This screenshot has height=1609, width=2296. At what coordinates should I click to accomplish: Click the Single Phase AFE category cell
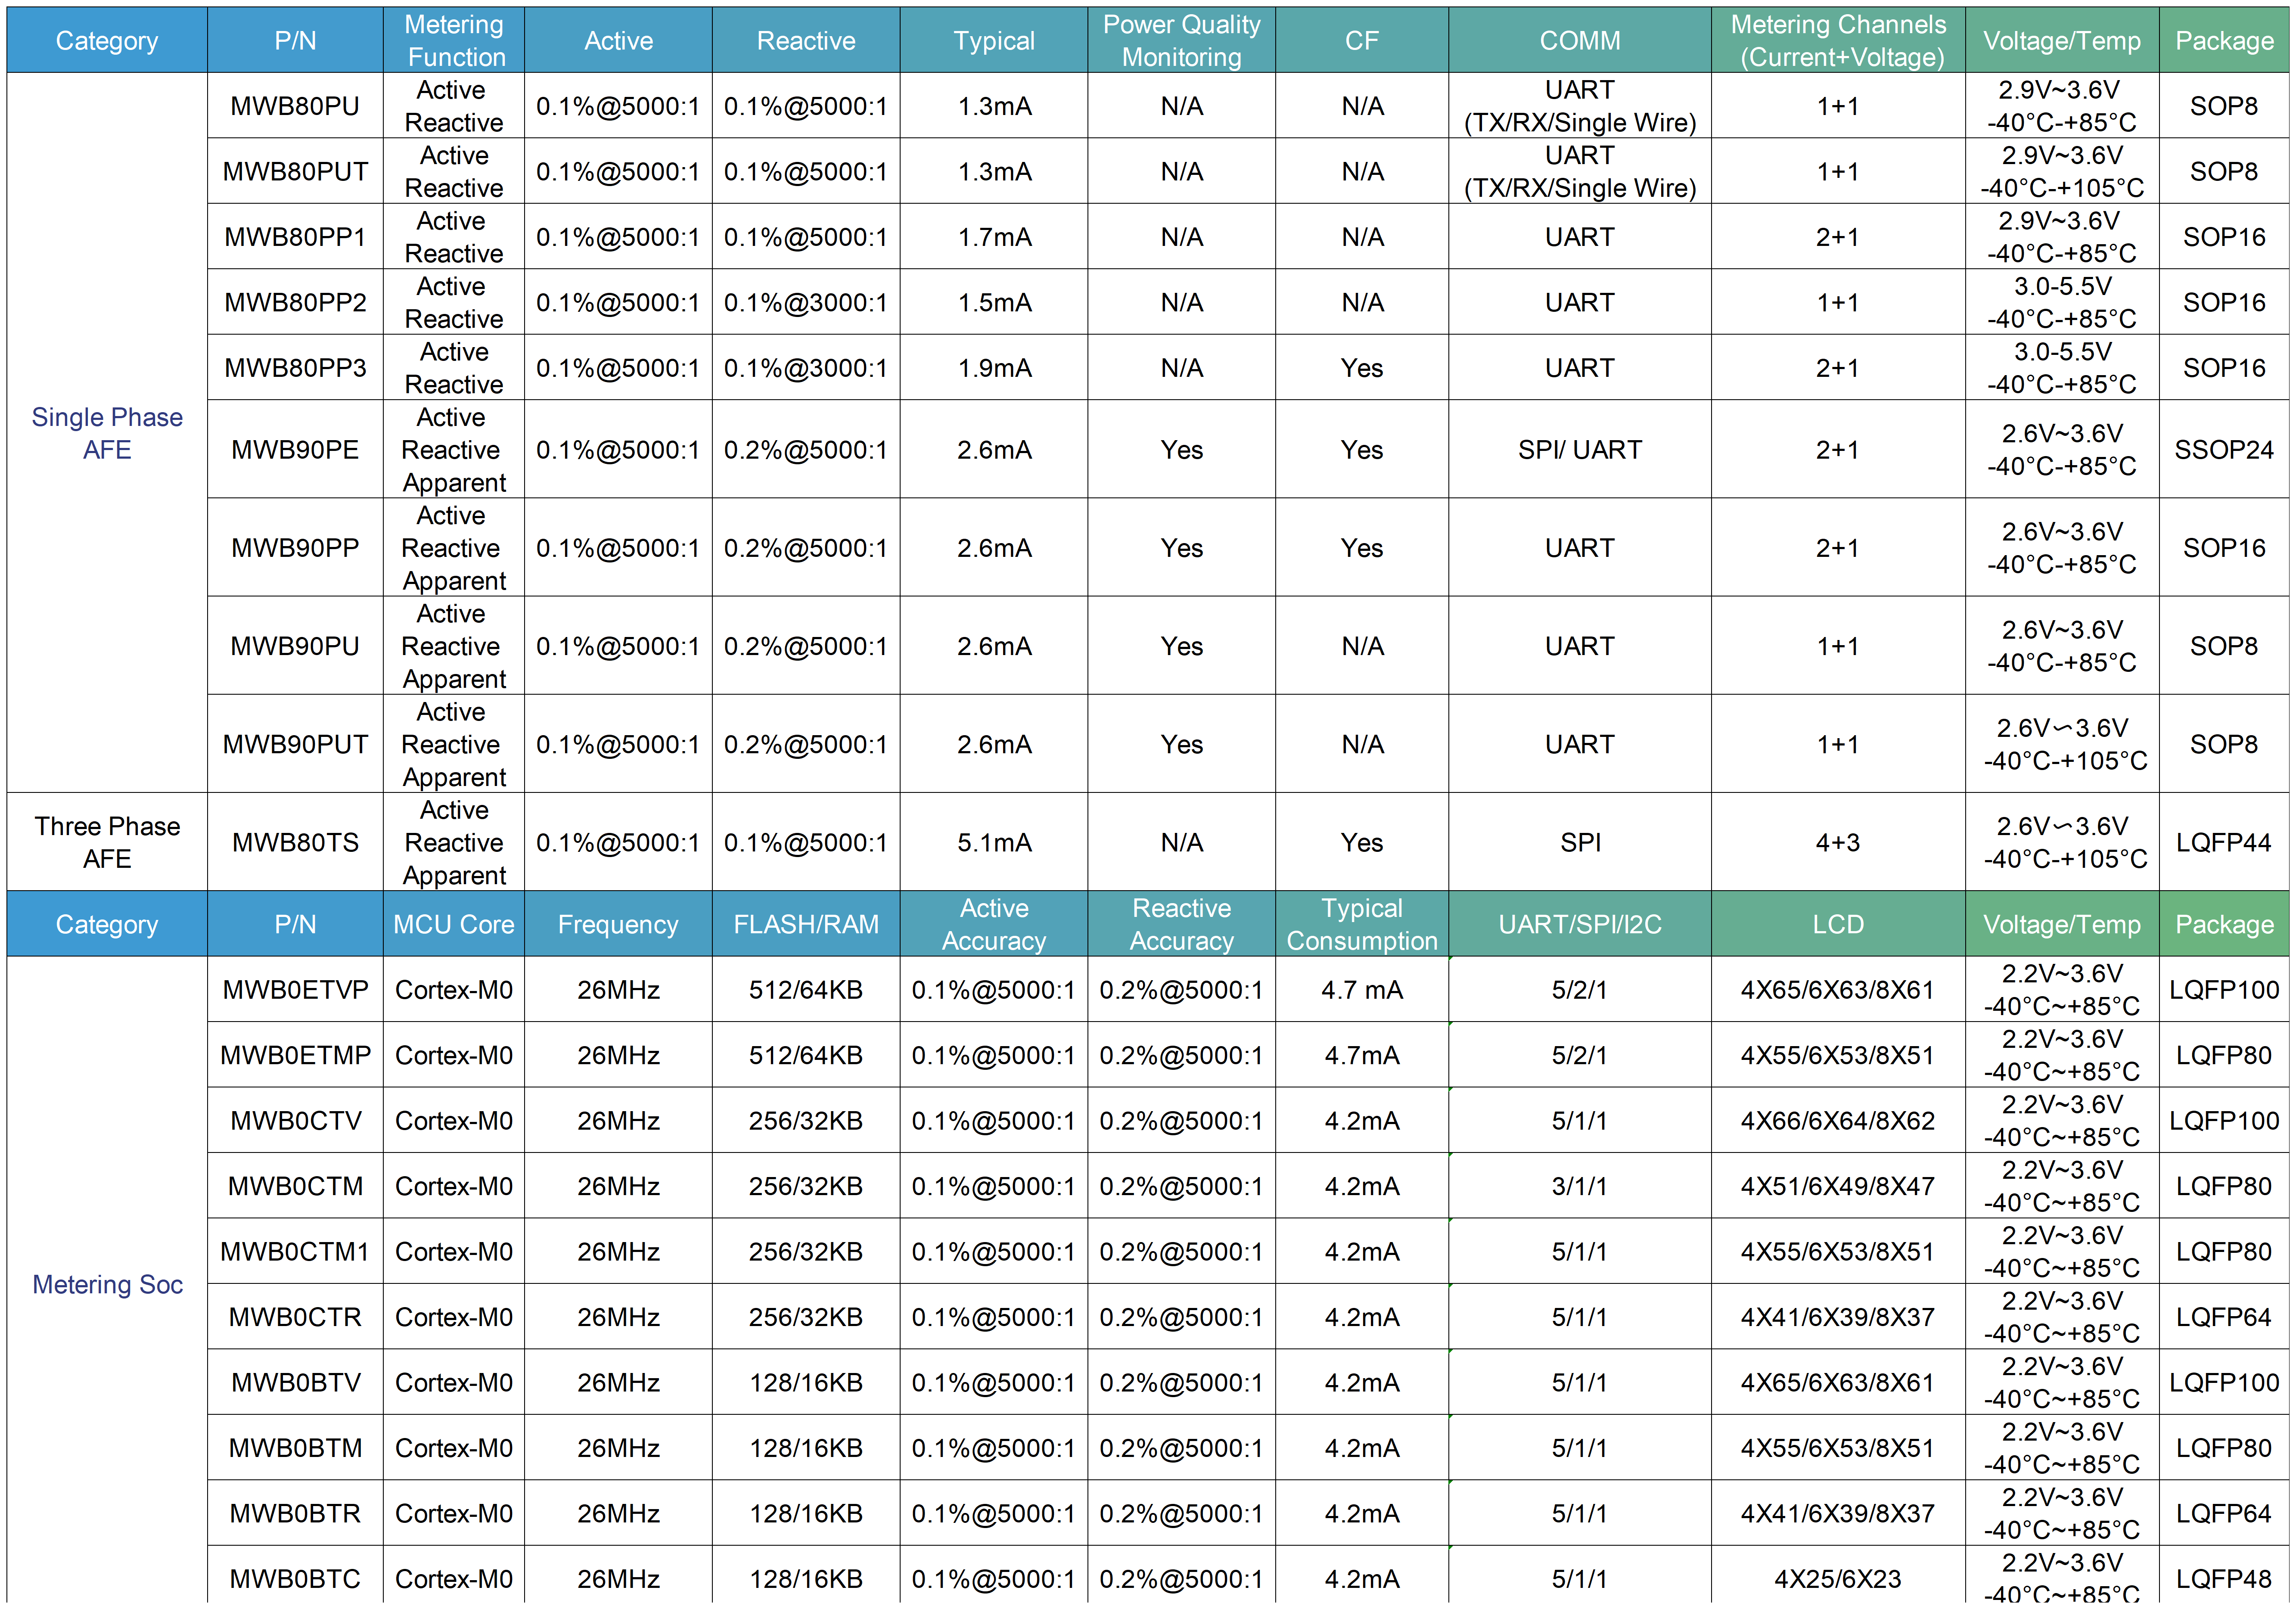[x=107, y=433]
